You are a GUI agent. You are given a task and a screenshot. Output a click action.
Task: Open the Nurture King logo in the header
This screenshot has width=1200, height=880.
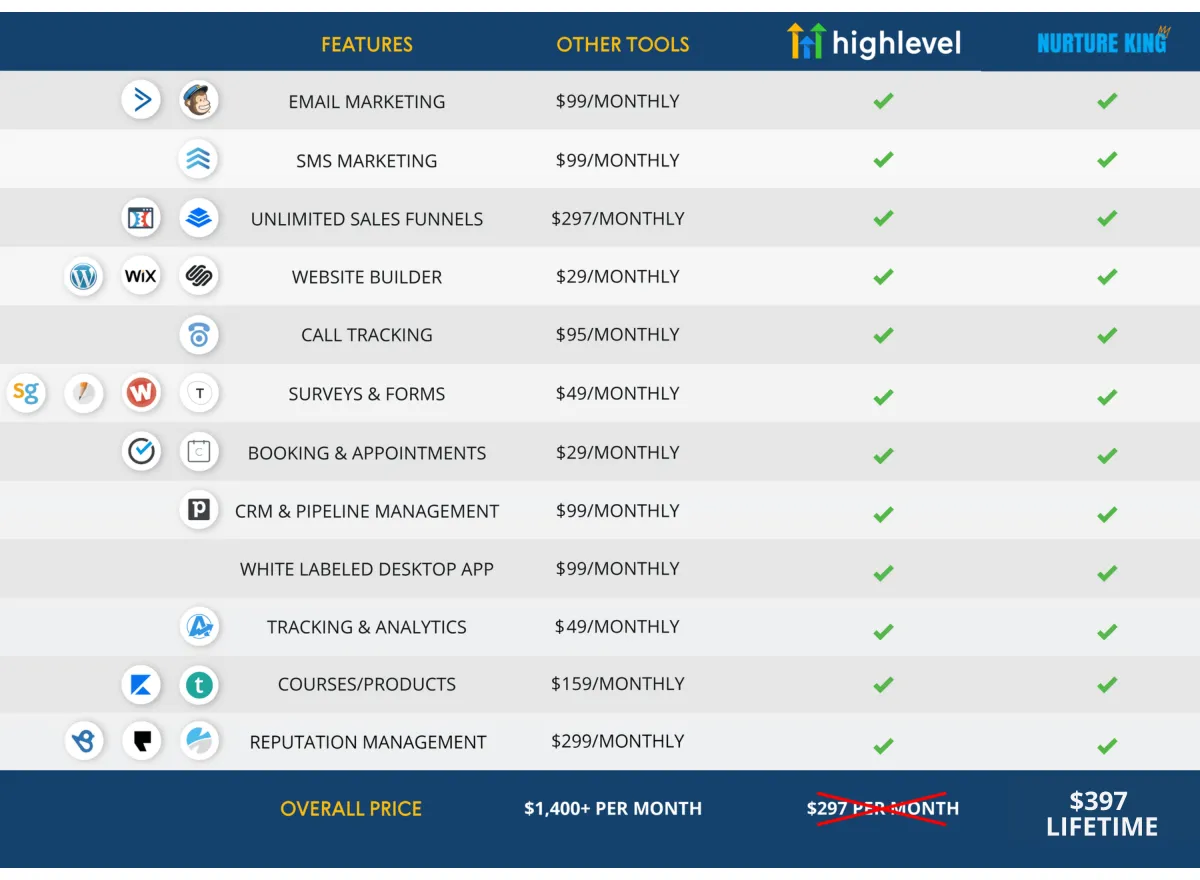[x=1103, y=40]
